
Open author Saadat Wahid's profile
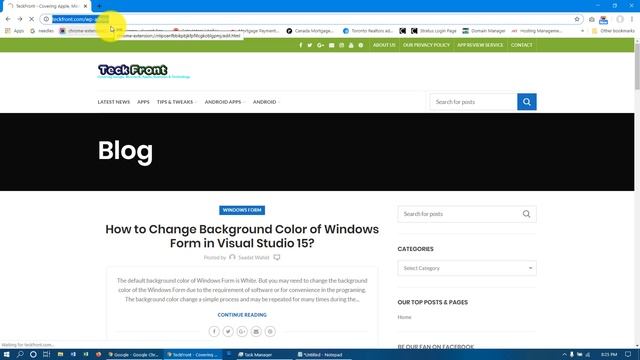[x=253, y=258]
